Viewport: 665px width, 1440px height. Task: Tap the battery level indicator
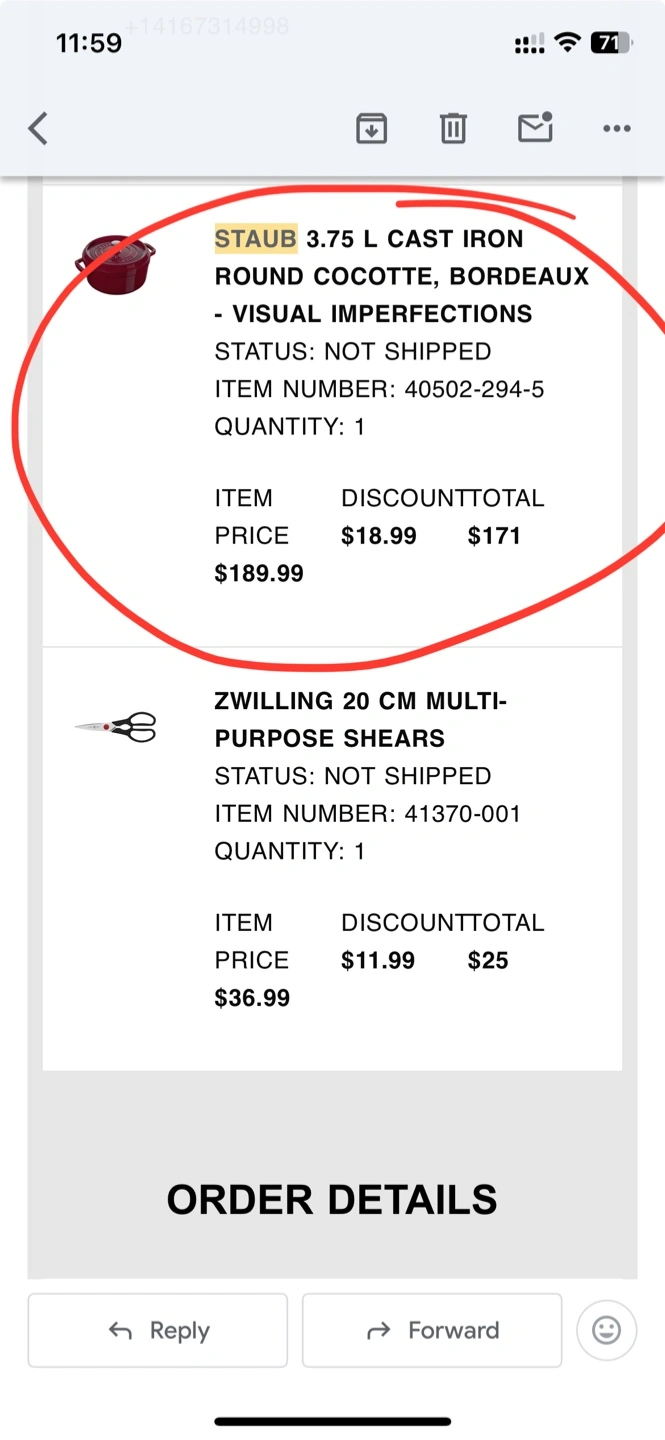coord(610,43)
